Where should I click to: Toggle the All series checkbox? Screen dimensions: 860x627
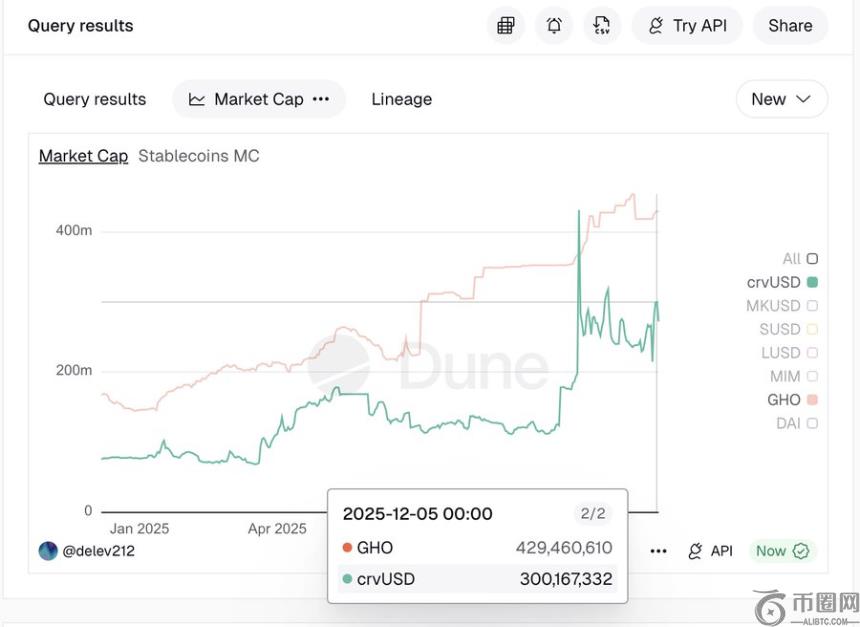point(812,259)
